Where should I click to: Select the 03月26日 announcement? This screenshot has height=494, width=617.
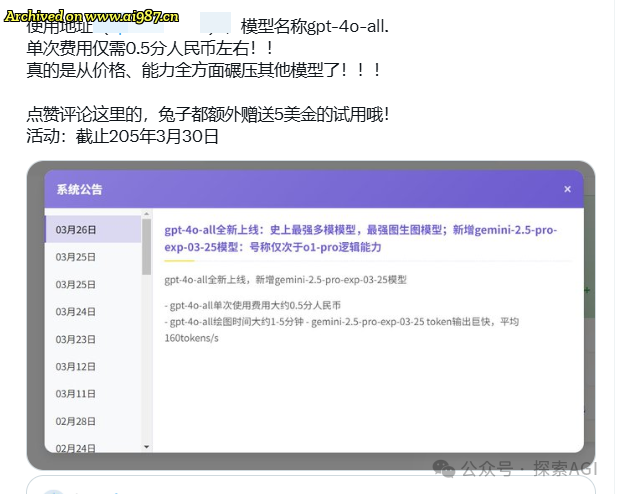[x=93, y=229]
